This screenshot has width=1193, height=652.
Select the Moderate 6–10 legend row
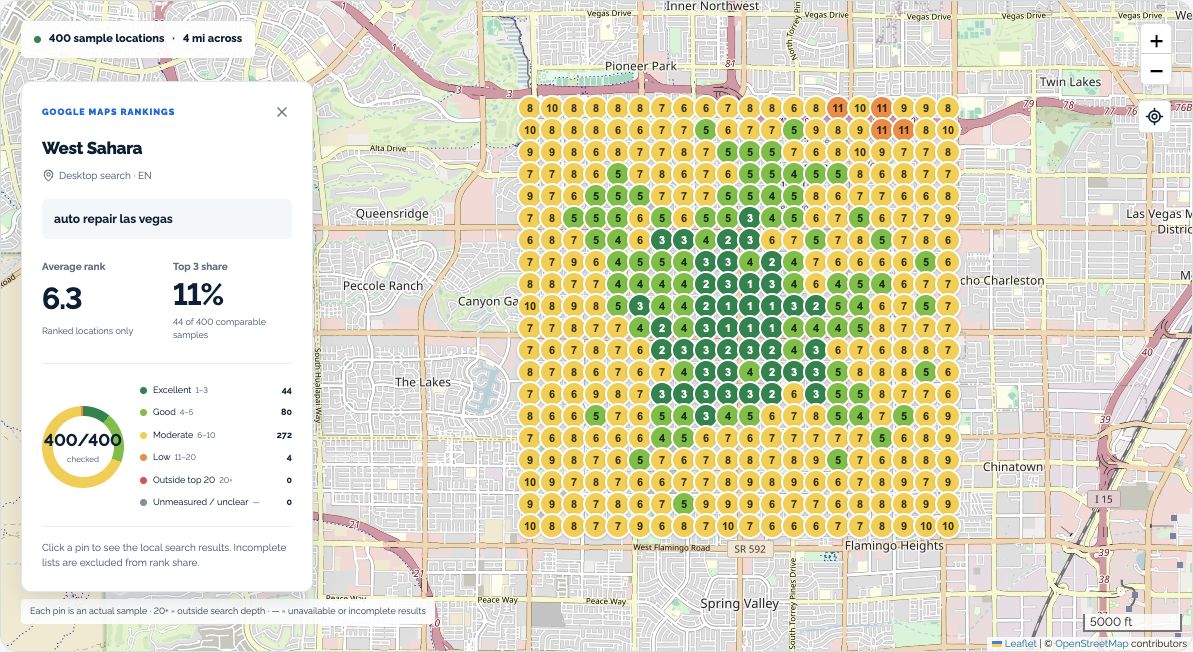tap(215, 435)
